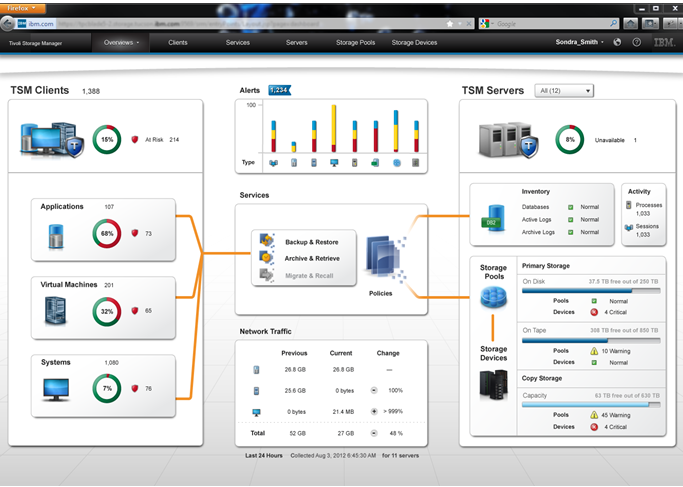
Task: Click the Copy Storage Capacity bar
Action: (x=591, y=405)
